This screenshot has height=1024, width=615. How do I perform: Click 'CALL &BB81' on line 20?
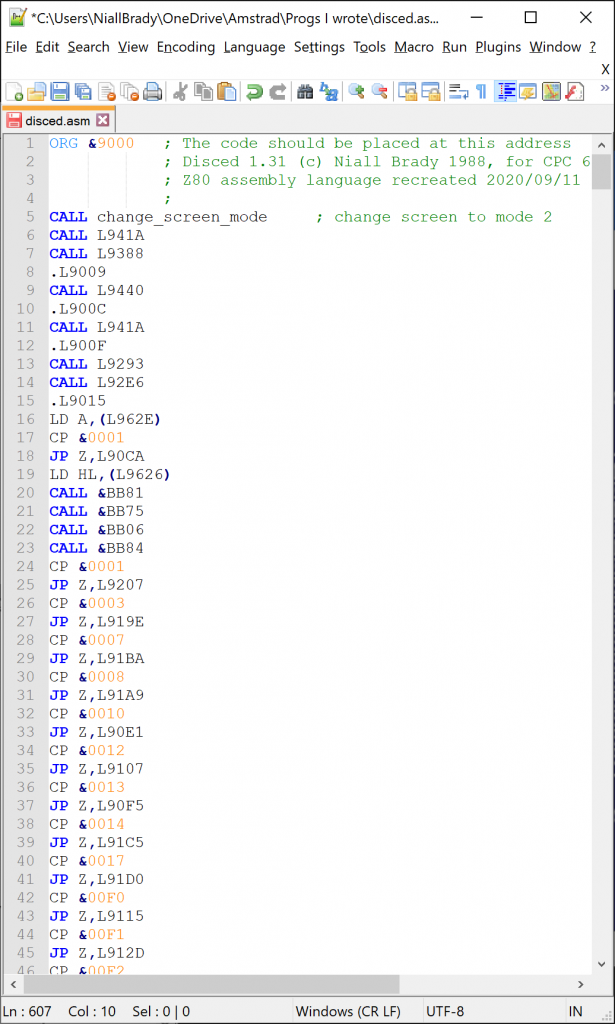click(97, 492)
